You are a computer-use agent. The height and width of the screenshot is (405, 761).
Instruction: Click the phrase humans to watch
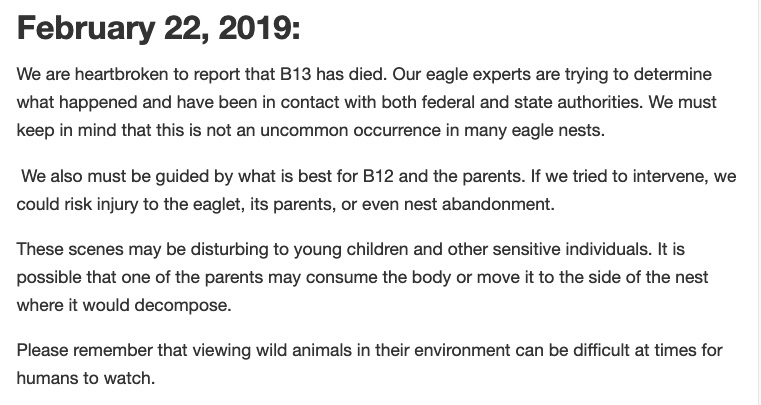pyautogui.click(x=85, y=378)
